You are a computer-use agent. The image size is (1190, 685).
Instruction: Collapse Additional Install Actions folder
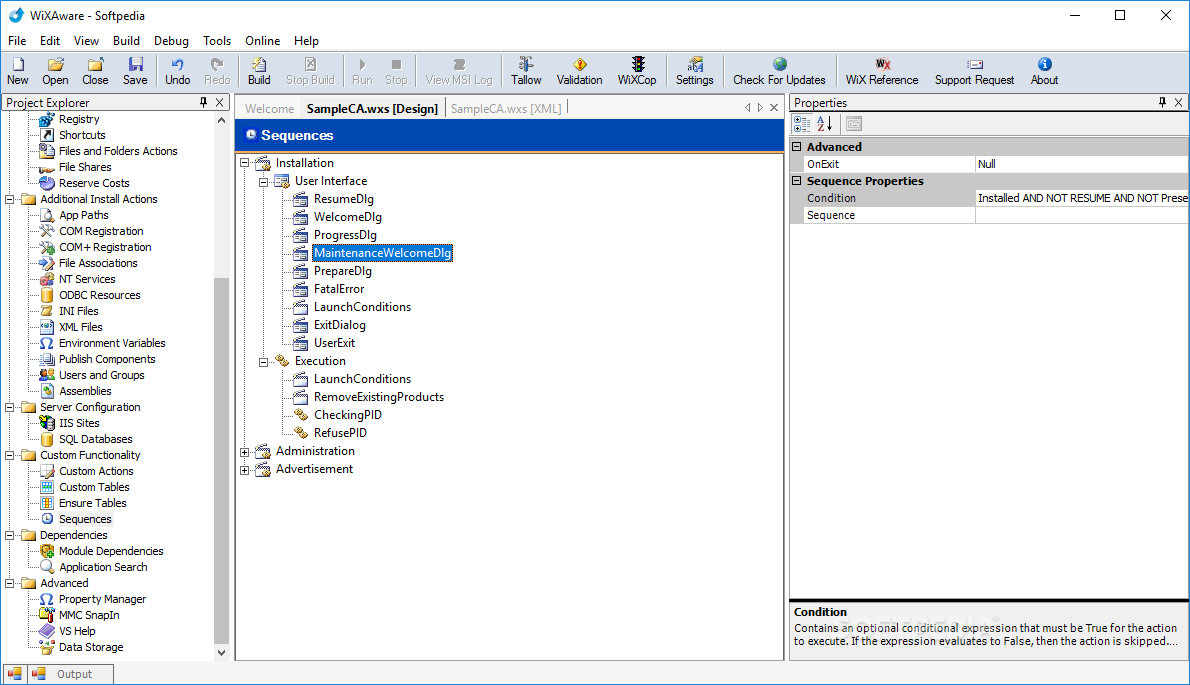tap(10, 200)
